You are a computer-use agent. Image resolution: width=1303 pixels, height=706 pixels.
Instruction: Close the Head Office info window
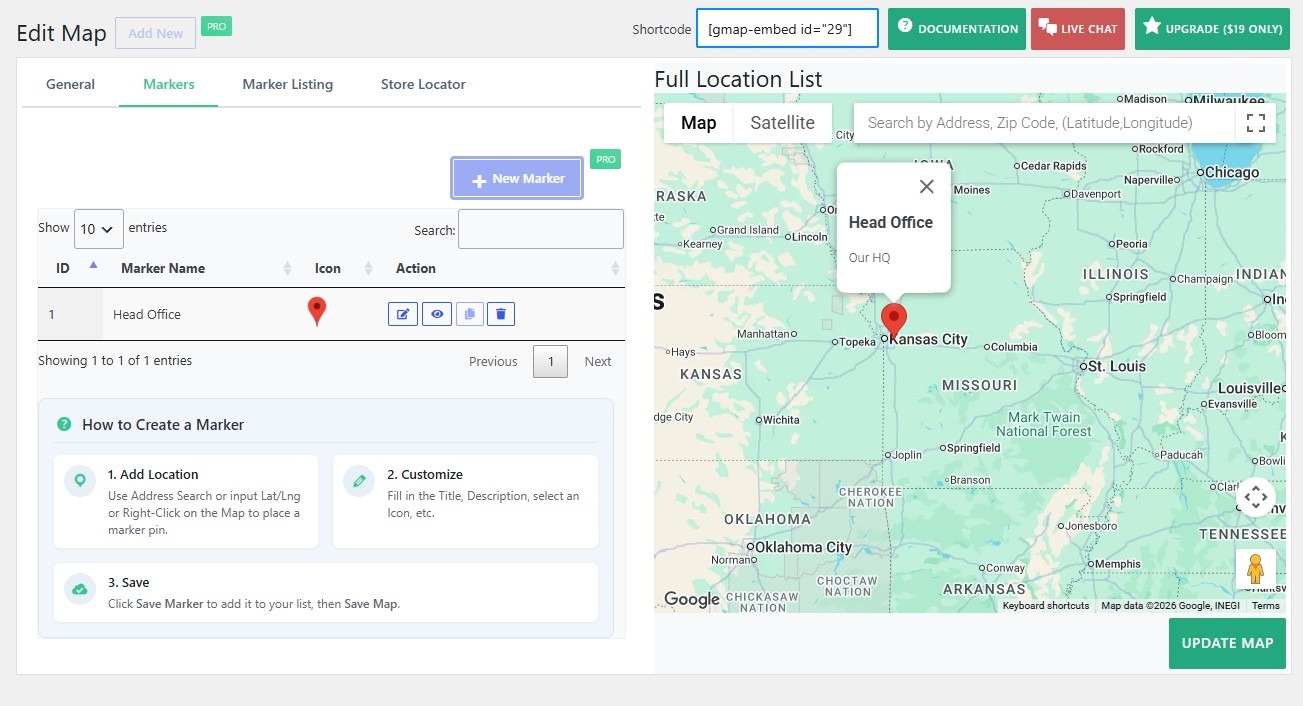point(927,187)
